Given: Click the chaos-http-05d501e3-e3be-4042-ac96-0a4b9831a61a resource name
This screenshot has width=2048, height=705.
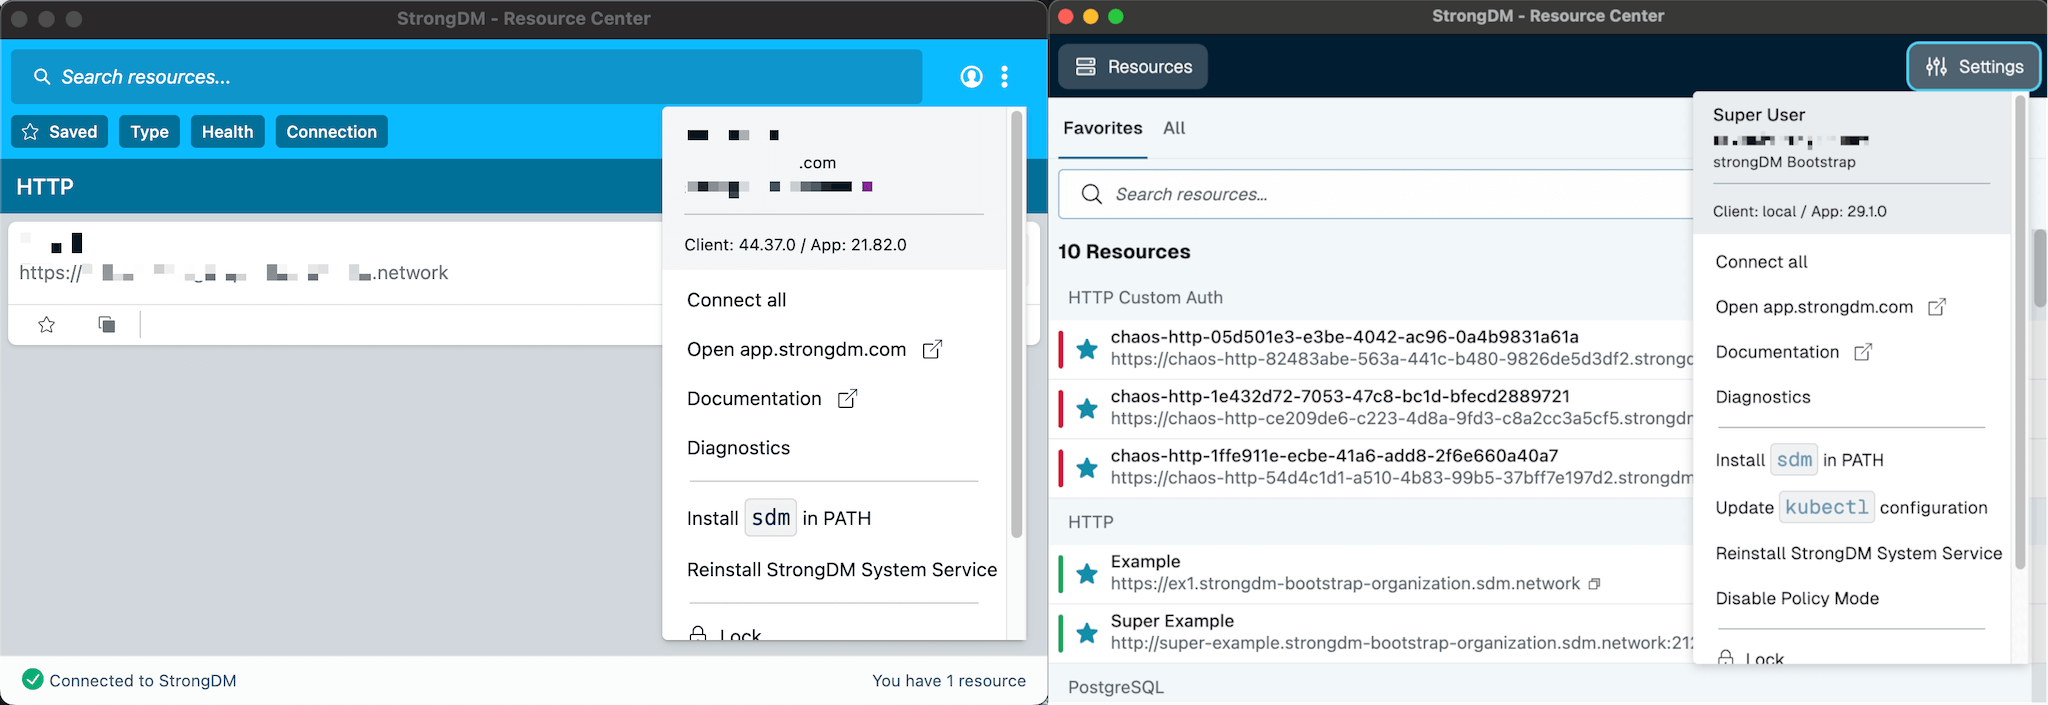Looking at the screenshot, I should coord(1345,337).
